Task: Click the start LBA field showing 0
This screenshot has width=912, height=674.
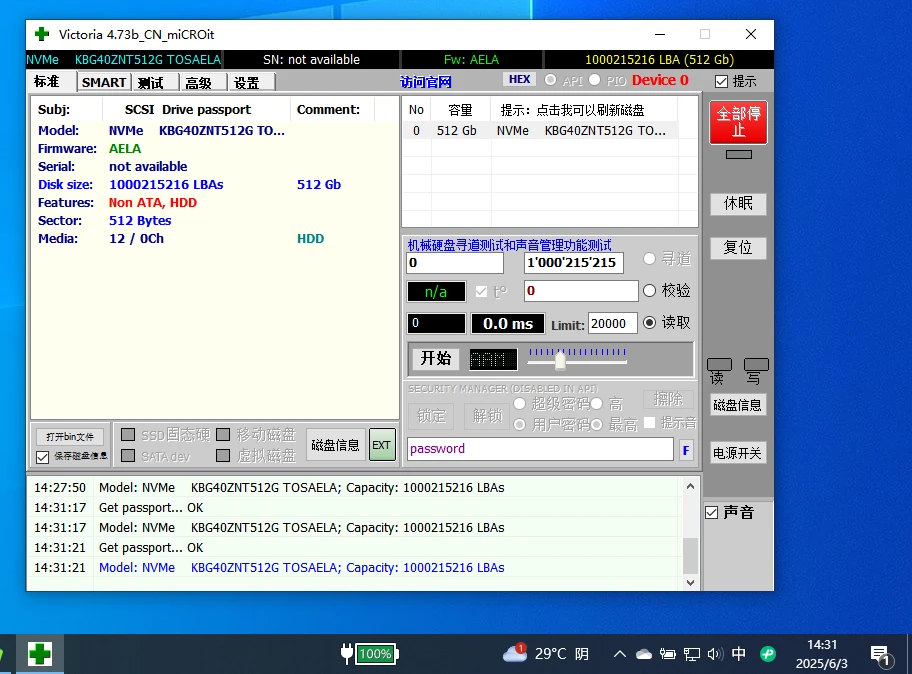Action: coord(455,263)
